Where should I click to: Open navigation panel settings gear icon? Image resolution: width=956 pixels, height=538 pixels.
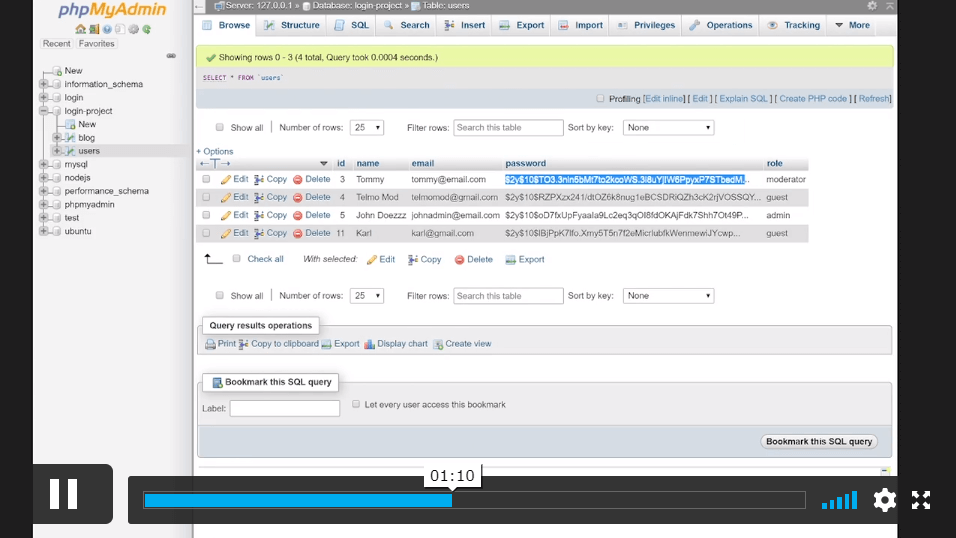pyautogui.click(x=134, y=29)
